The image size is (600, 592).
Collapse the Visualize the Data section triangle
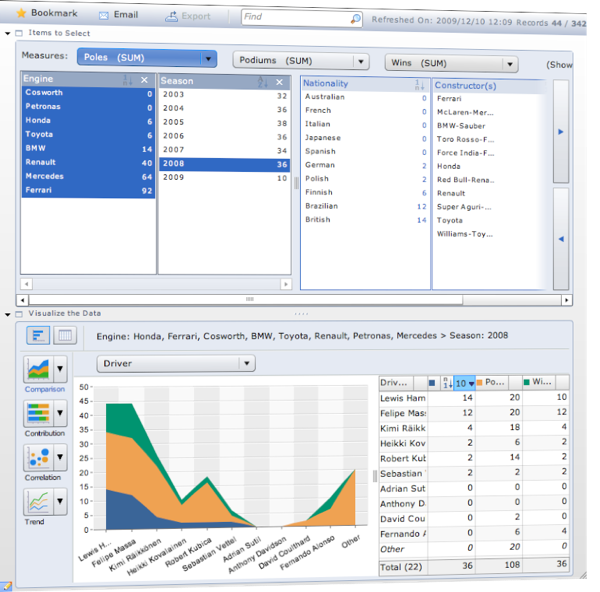point(7,315)
